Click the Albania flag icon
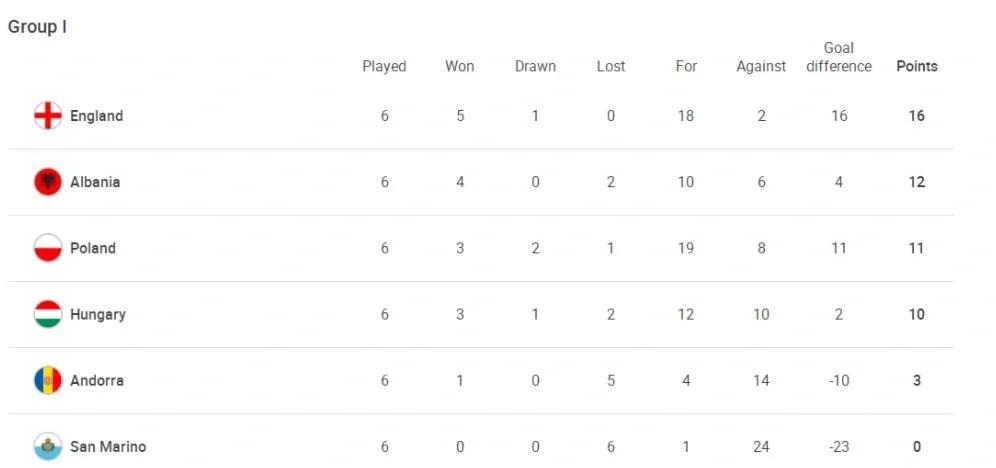The width and height of the screenshot is (996, 468). point(48,182)
